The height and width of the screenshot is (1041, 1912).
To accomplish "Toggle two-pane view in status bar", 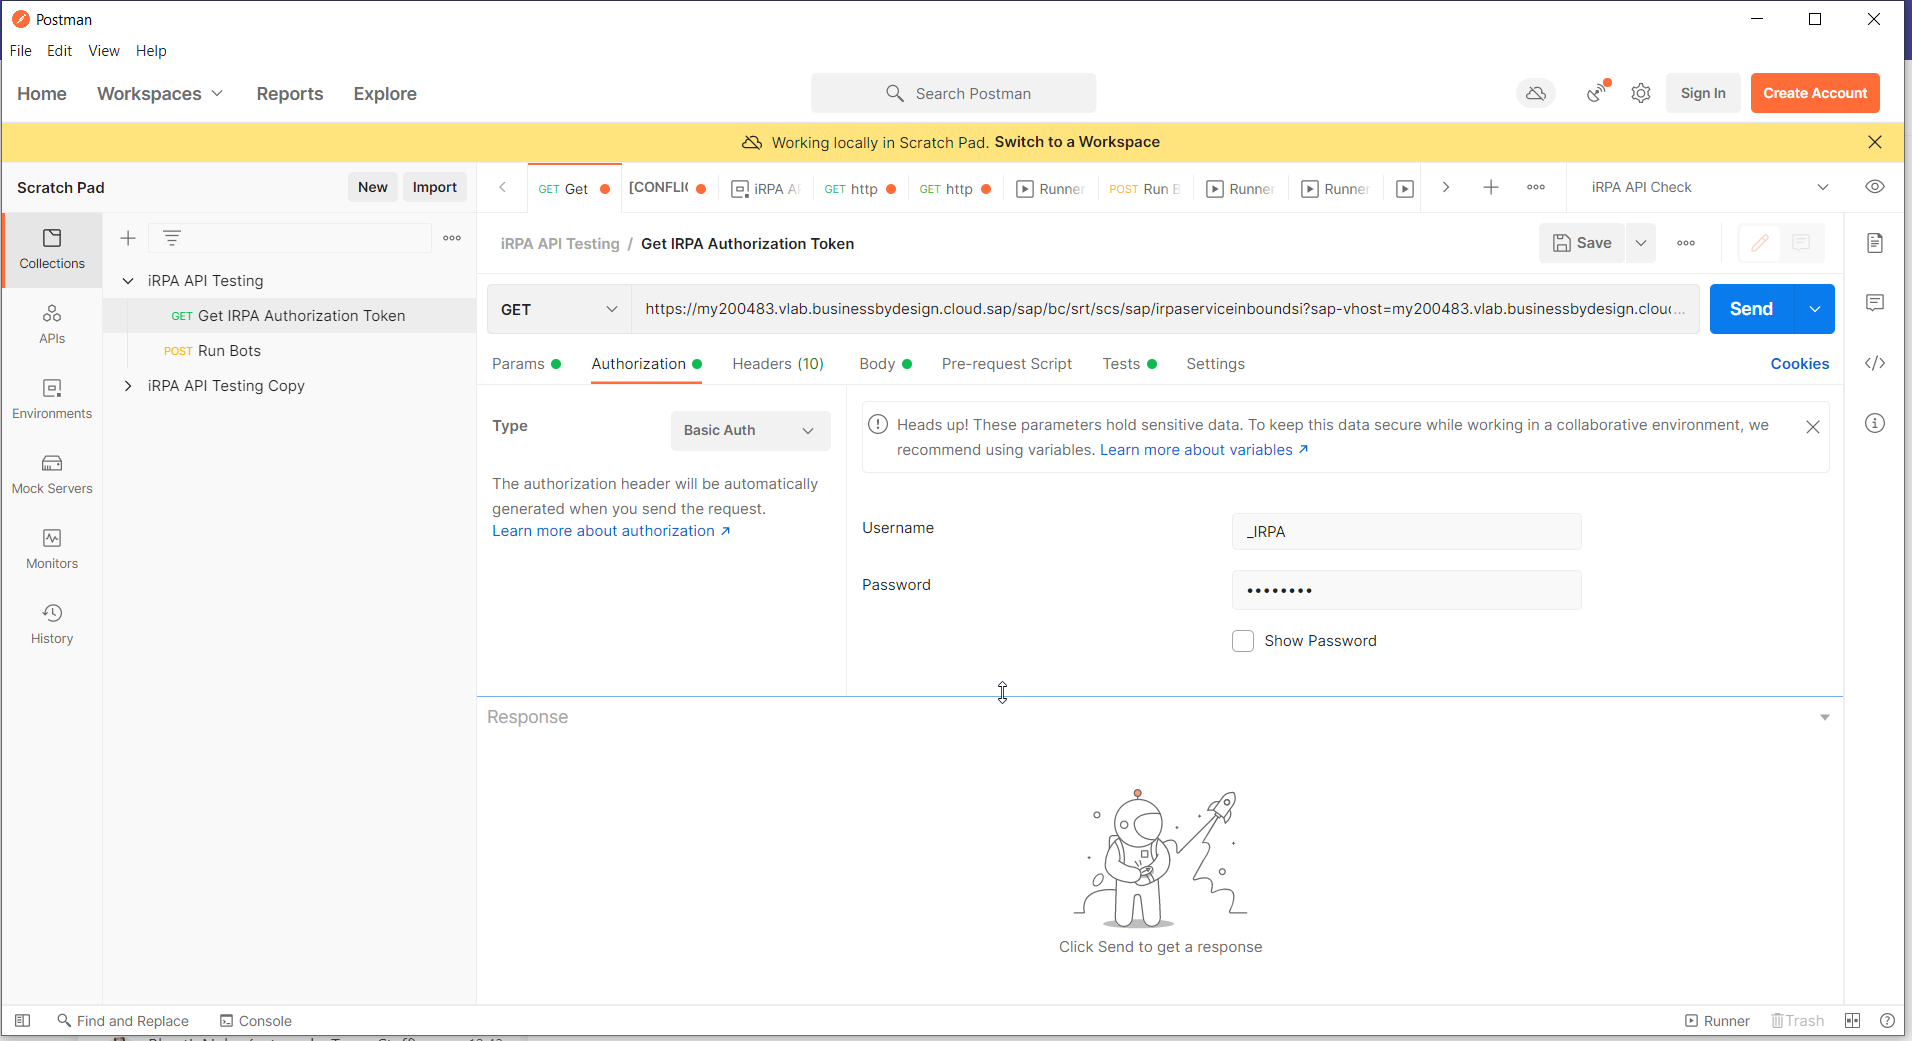I will [1852, 1020].
